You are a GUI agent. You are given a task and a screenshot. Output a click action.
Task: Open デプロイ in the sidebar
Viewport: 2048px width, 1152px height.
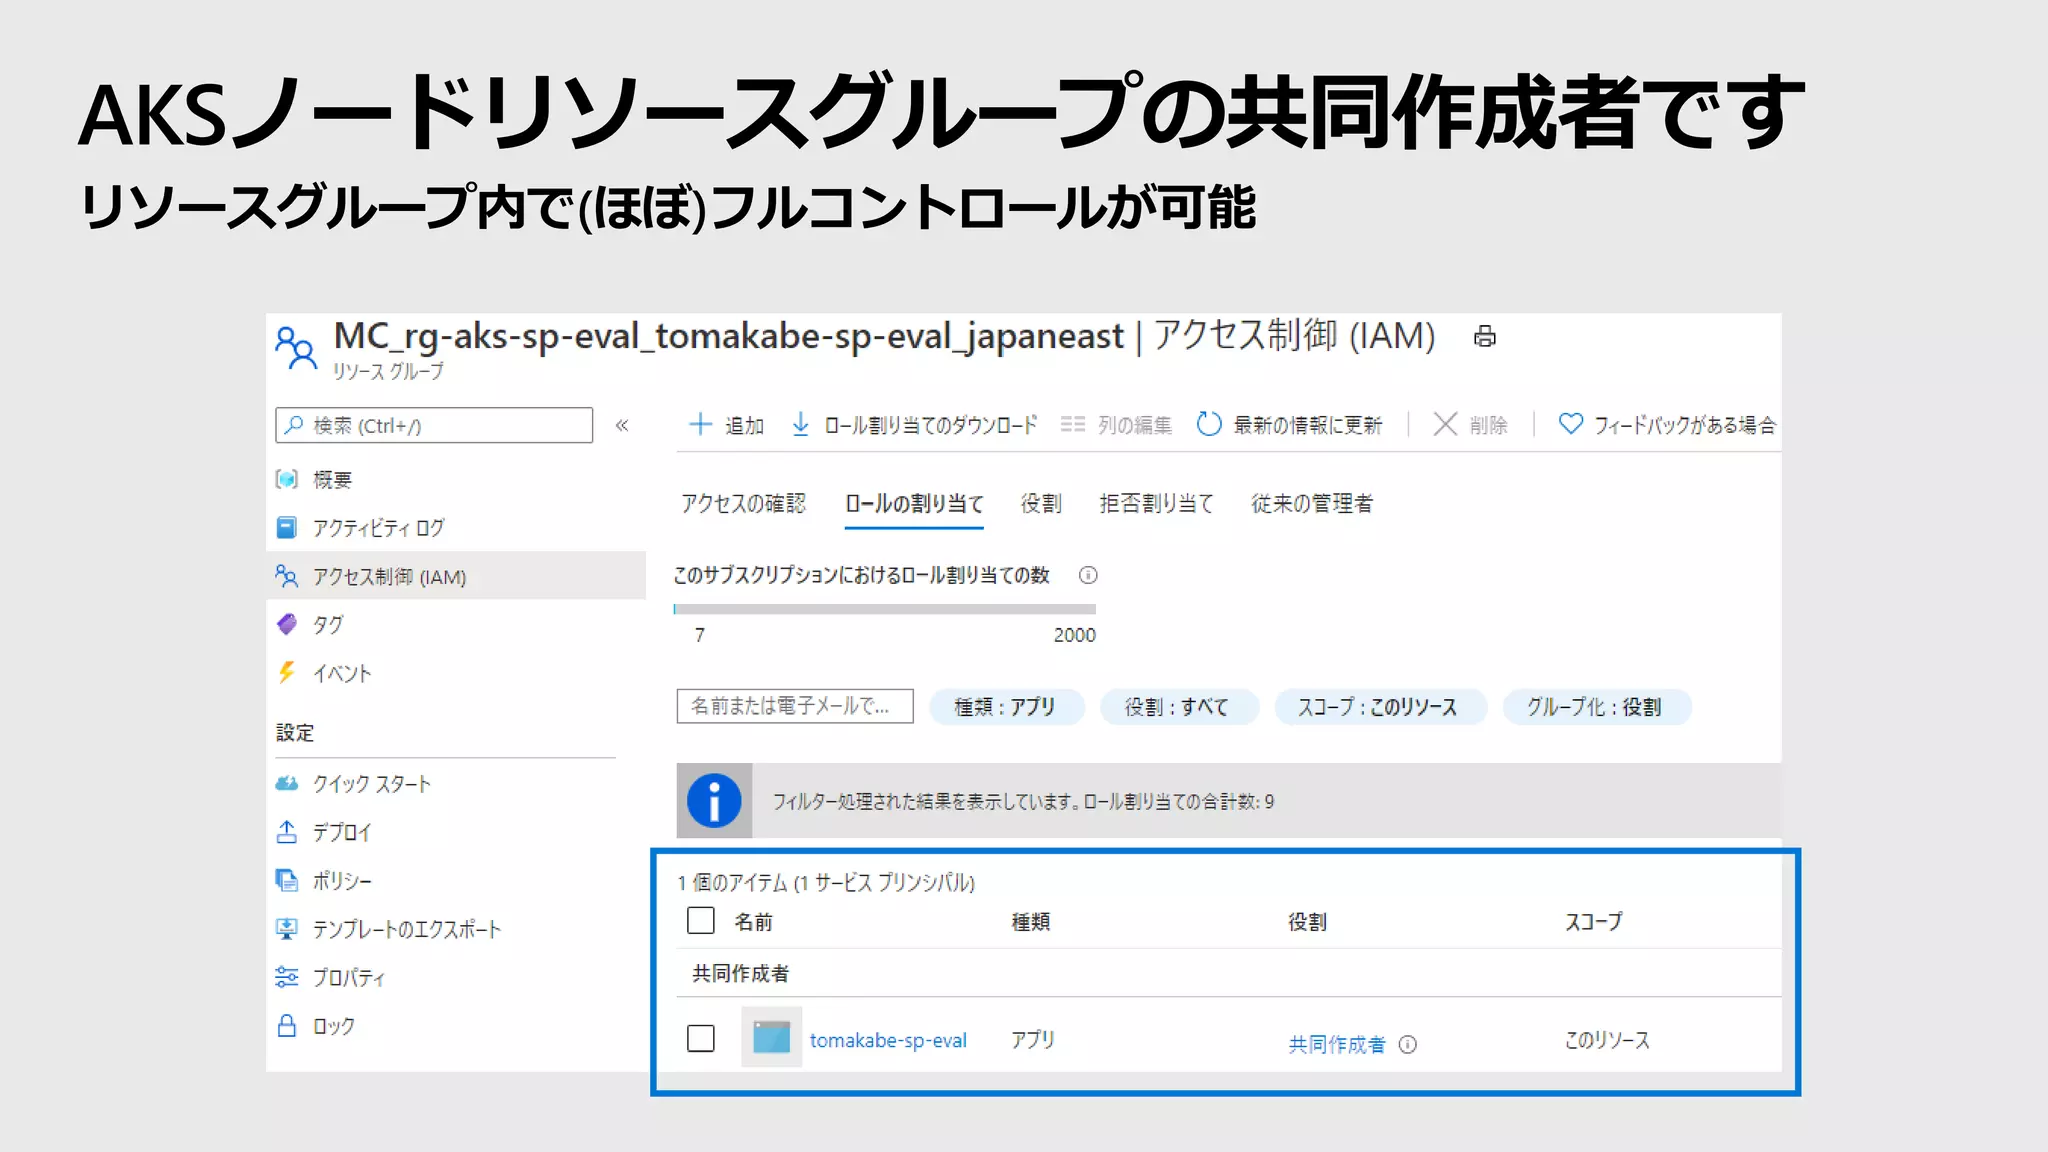pos(342,833)
